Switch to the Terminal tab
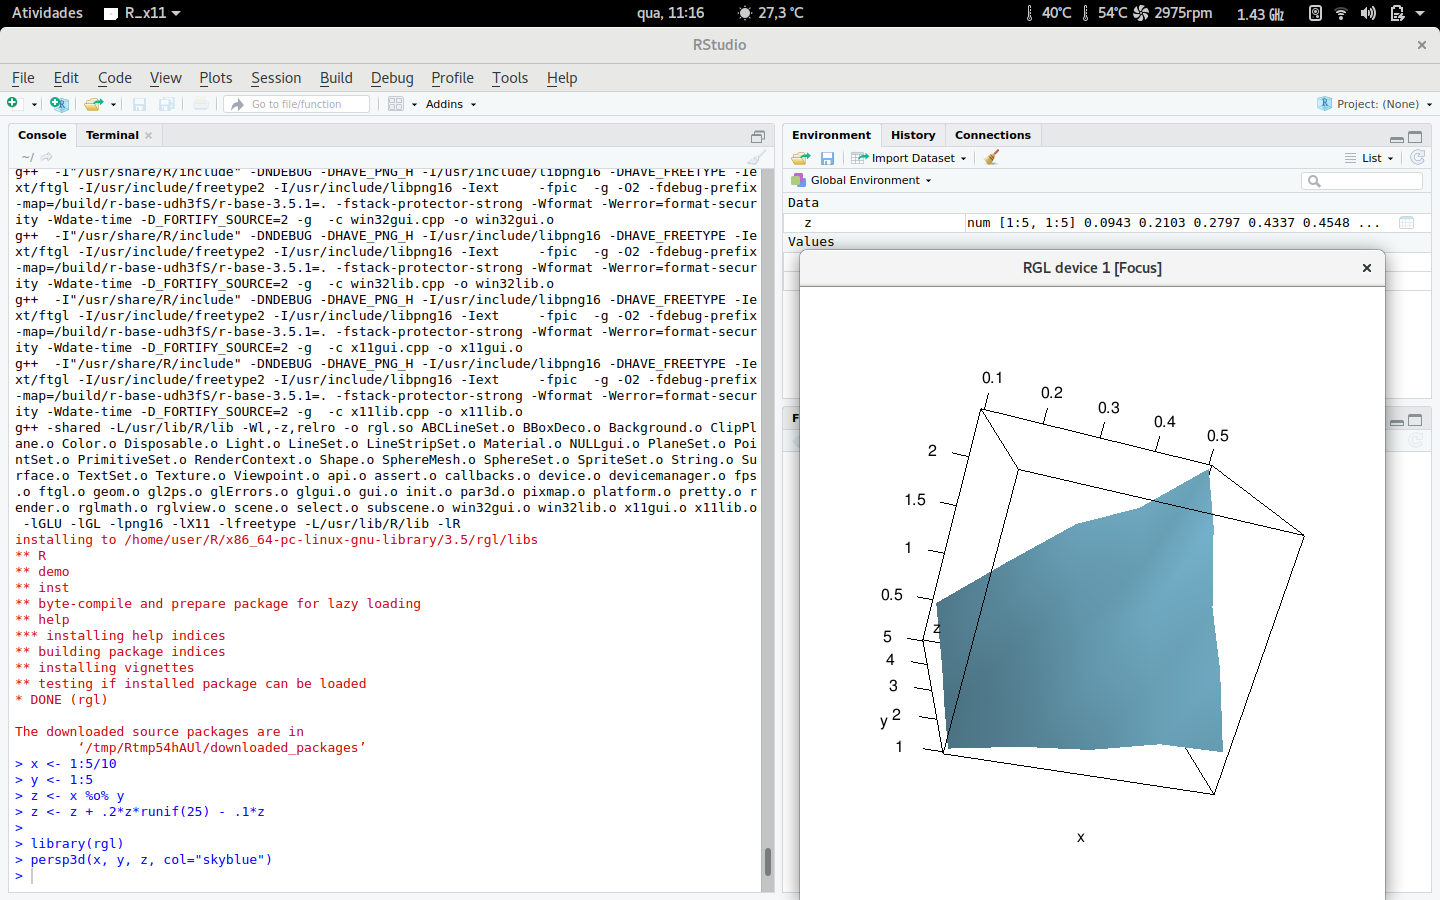The image size is (1440, 900). 112,135
